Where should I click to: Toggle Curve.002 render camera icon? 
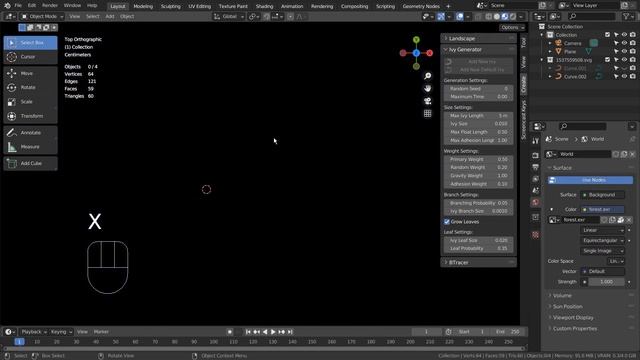(633, 76)
